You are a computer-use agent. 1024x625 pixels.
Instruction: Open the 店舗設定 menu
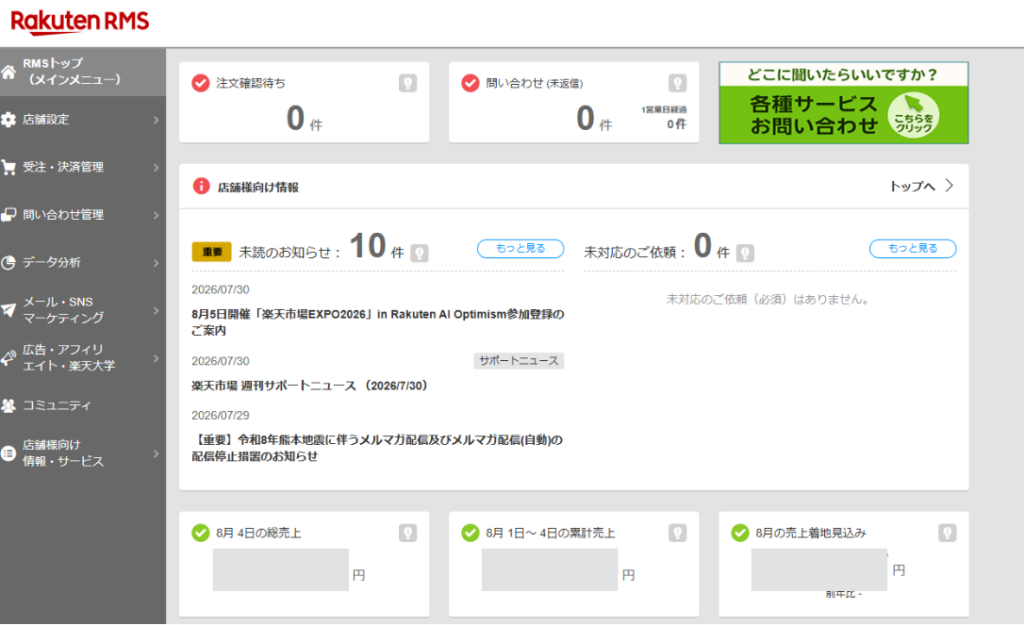(83, 120)
